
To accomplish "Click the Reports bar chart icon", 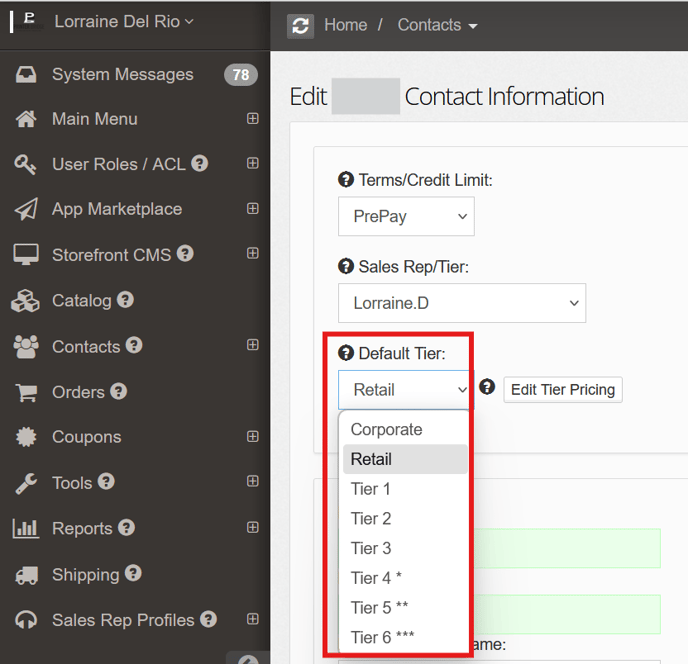I will pyautogui.click(x=26, y=528).
